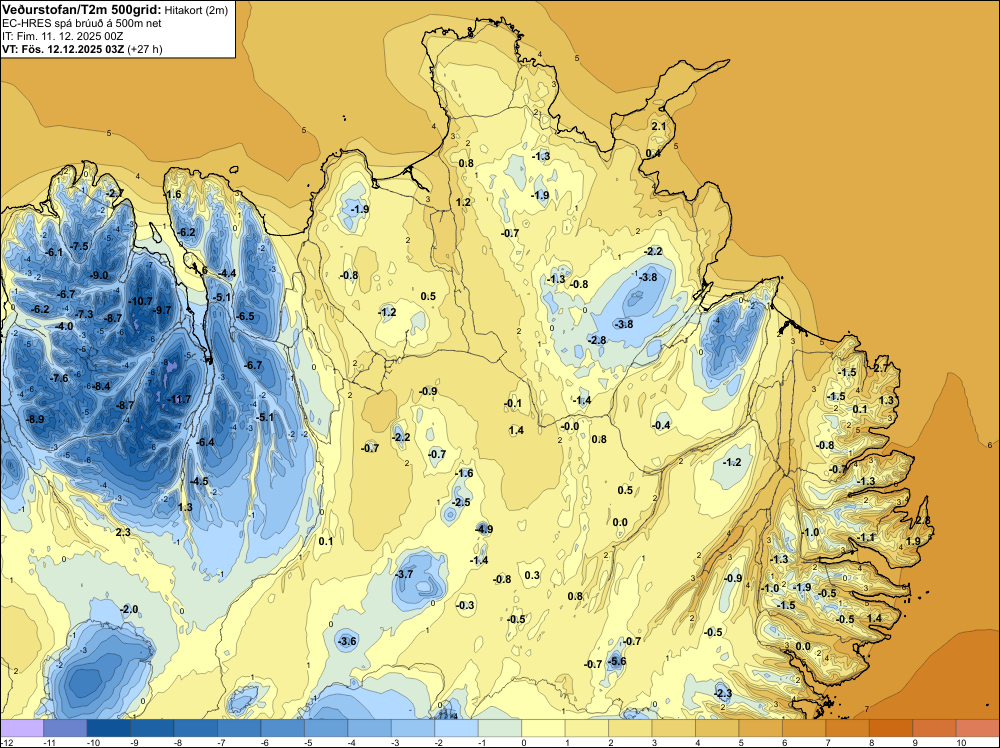This screenshot has width=1000, height=748.
Task: Click the valid time "VT: Fös. 12.12.2025 03Z"
Action: [63, 49]
